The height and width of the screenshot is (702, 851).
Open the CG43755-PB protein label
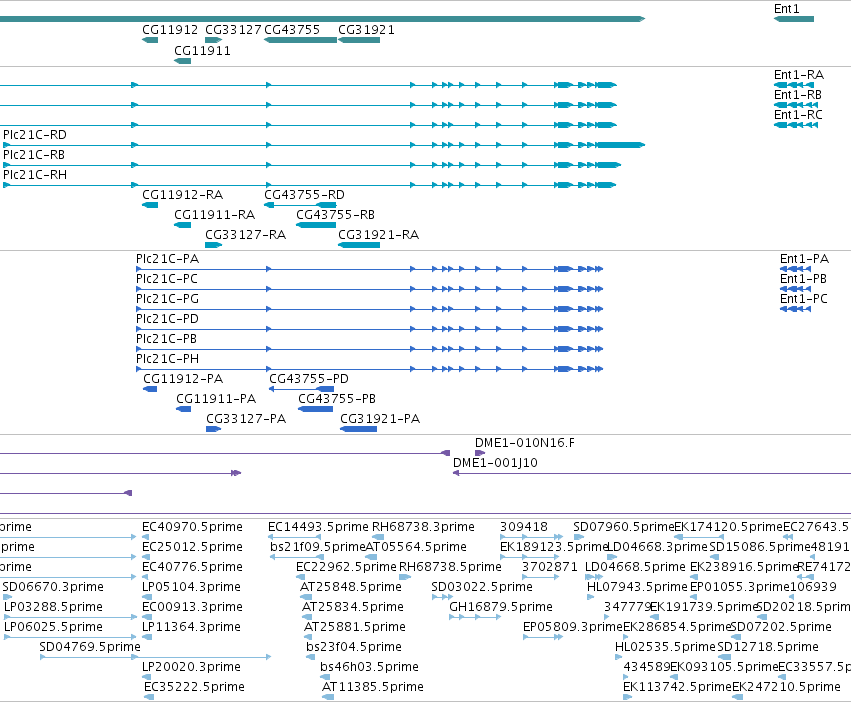point(337,399)
